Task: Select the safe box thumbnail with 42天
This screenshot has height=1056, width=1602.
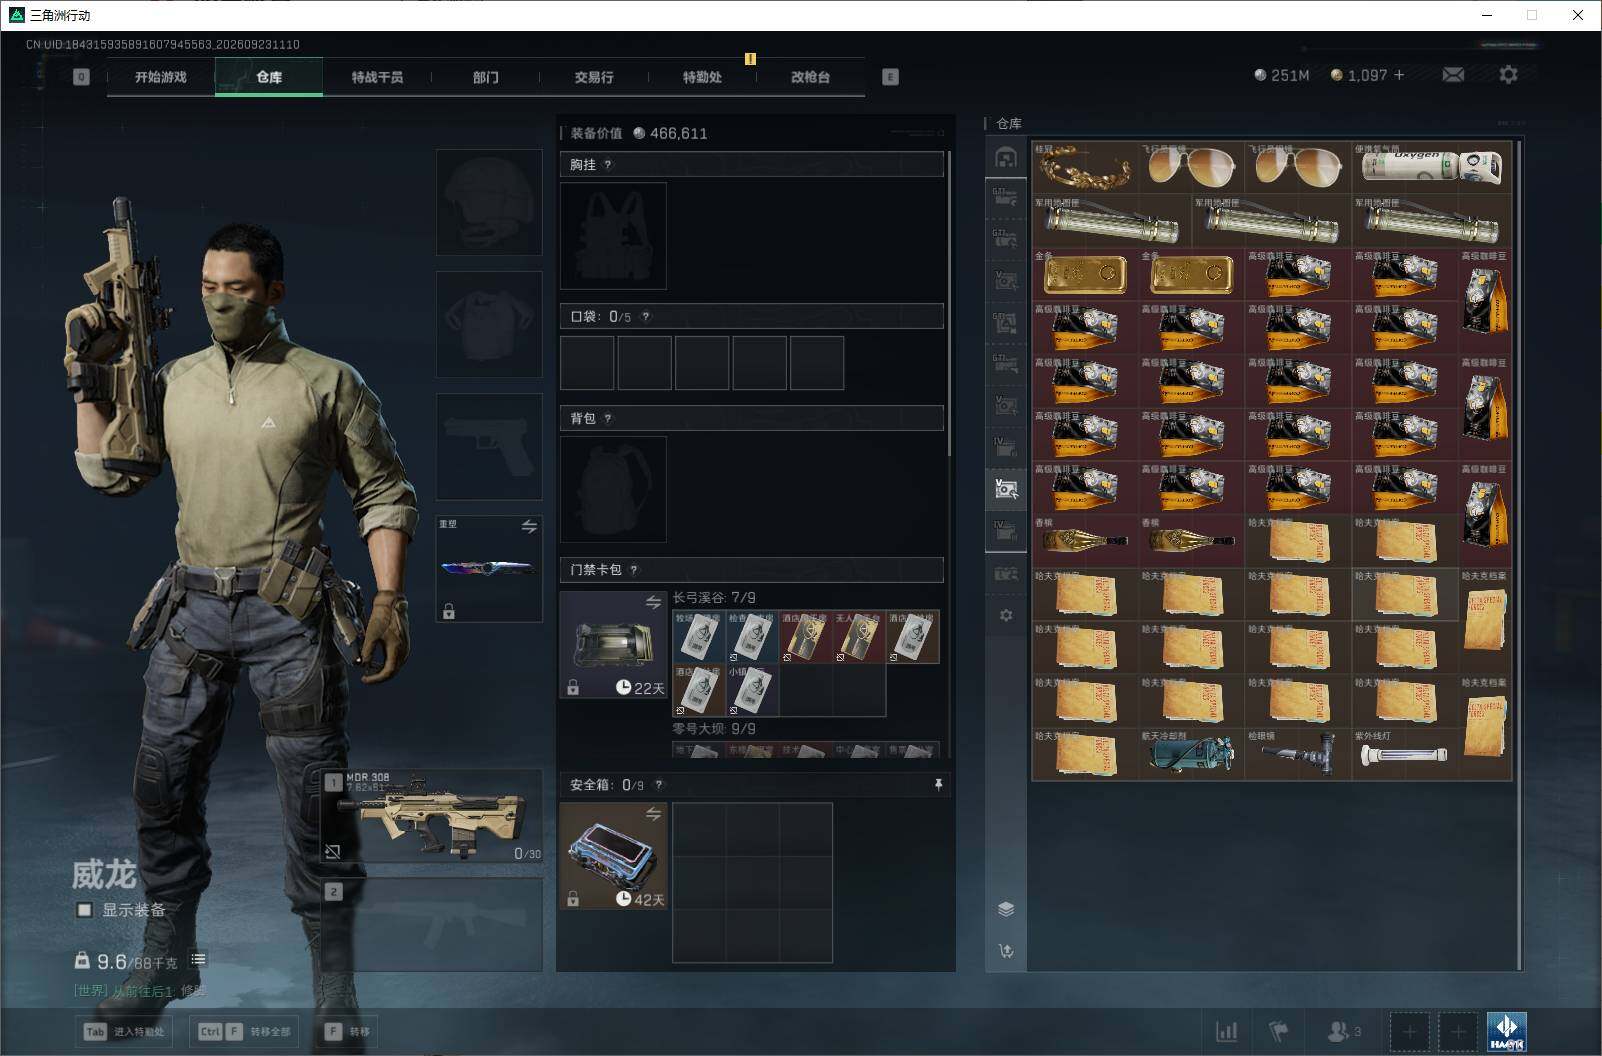Action: click(613, 856)
